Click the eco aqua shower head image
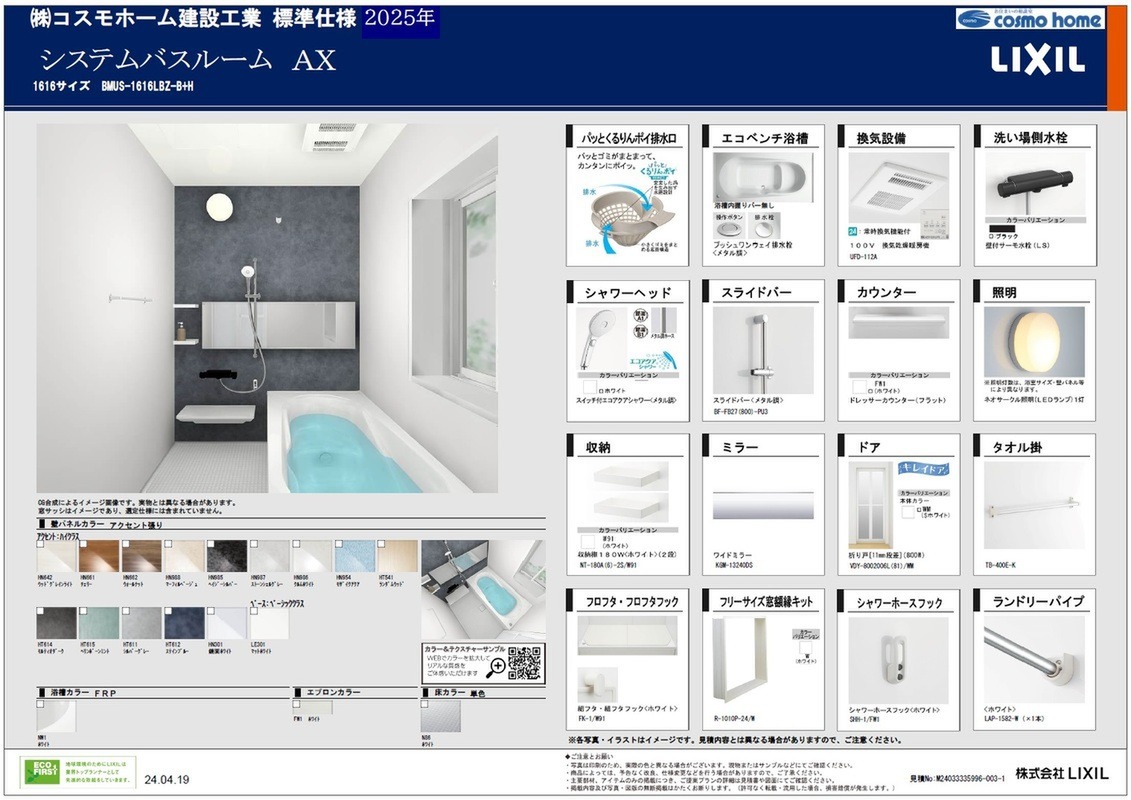The width and height of the screenshot is (1131, 800). pyautogui.click(x=611, y=338)
